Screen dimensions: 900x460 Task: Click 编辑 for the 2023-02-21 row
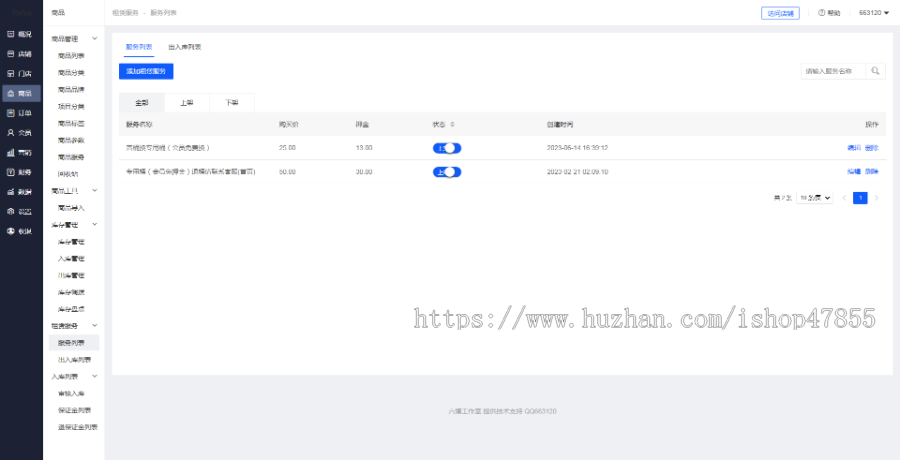[x=854, y=172]
